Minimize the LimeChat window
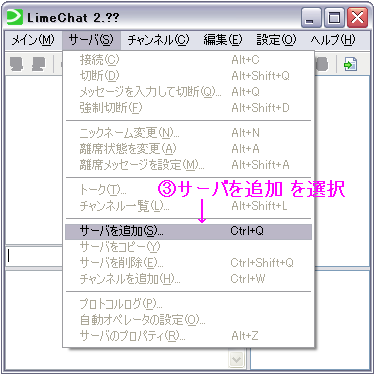 pyautogui.click(x=311, y=17)
